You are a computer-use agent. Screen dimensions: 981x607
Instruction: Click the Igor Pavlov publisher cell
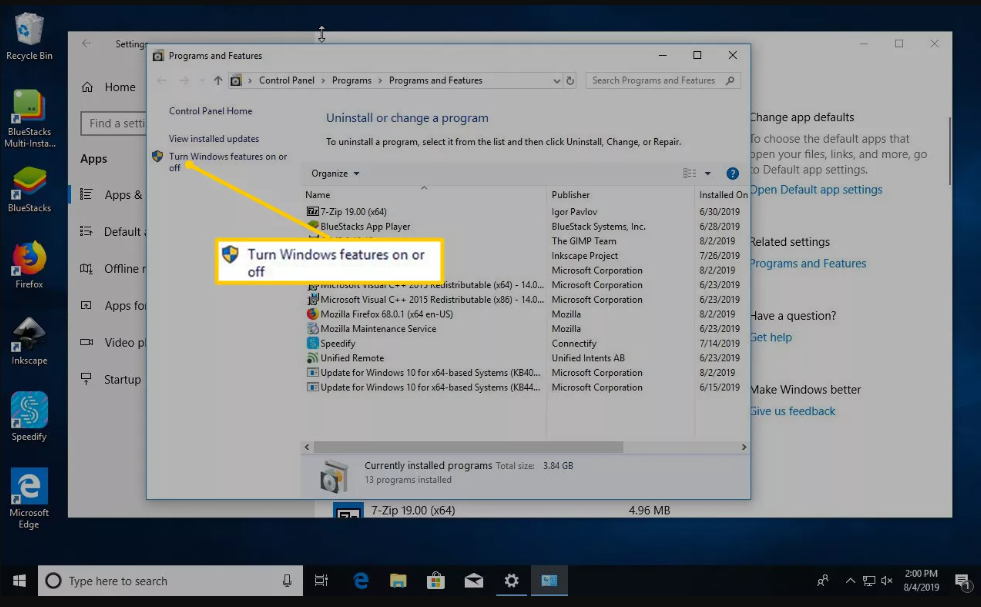574,212
